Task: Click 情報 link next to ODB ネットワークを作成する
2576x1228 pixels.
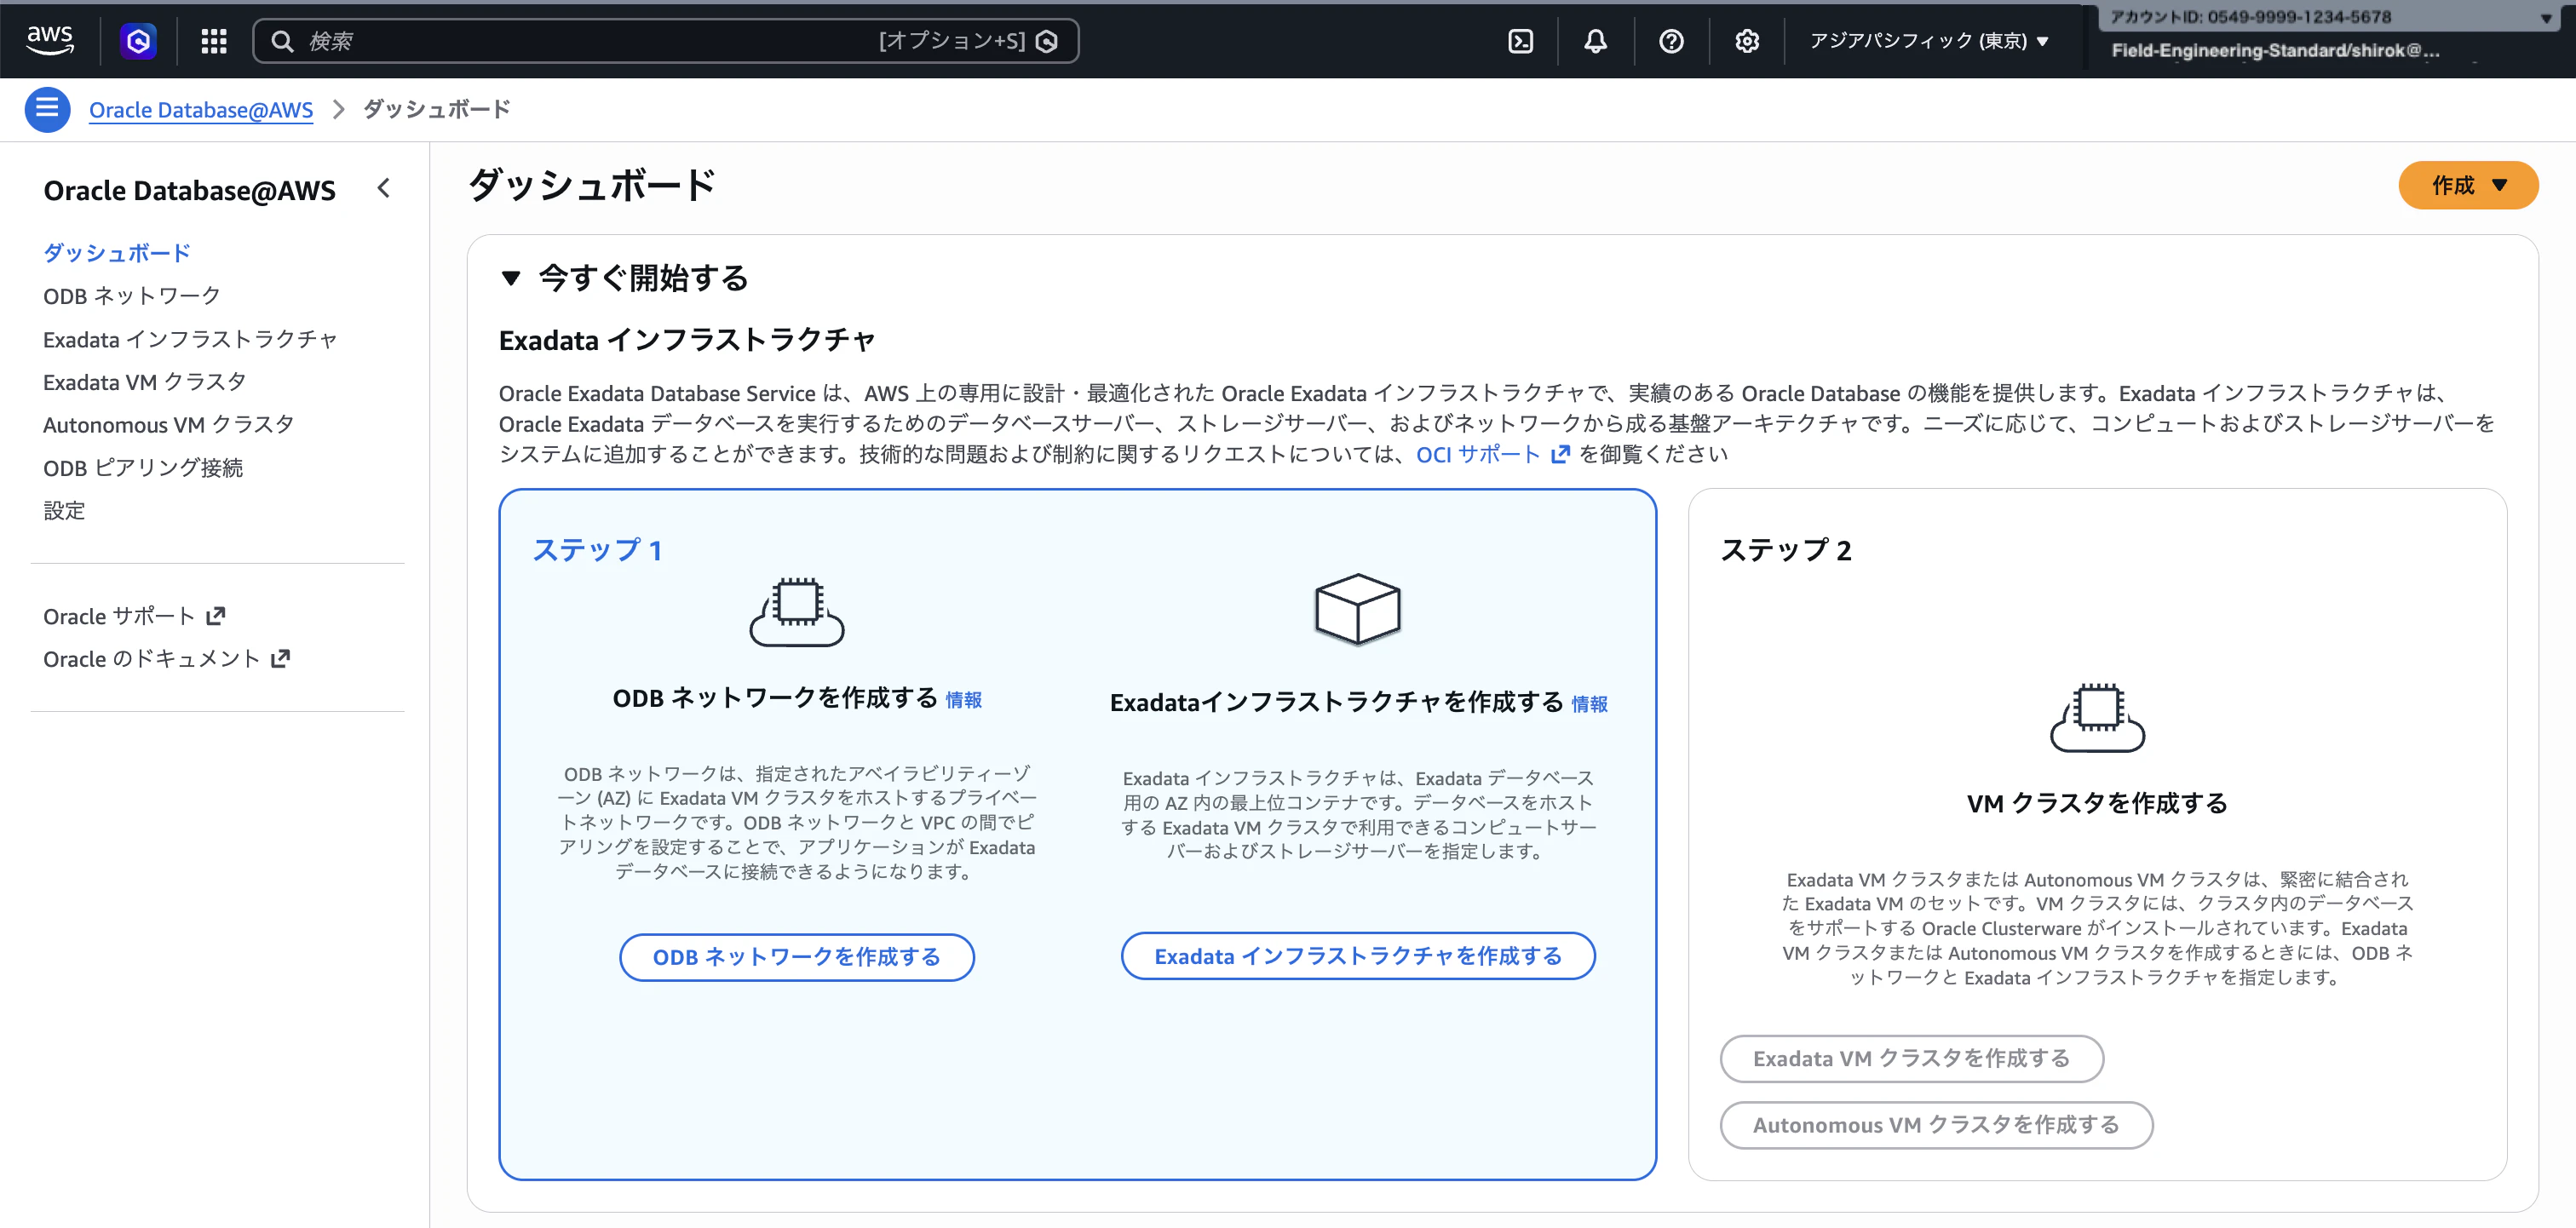Action: click(964, 700)
